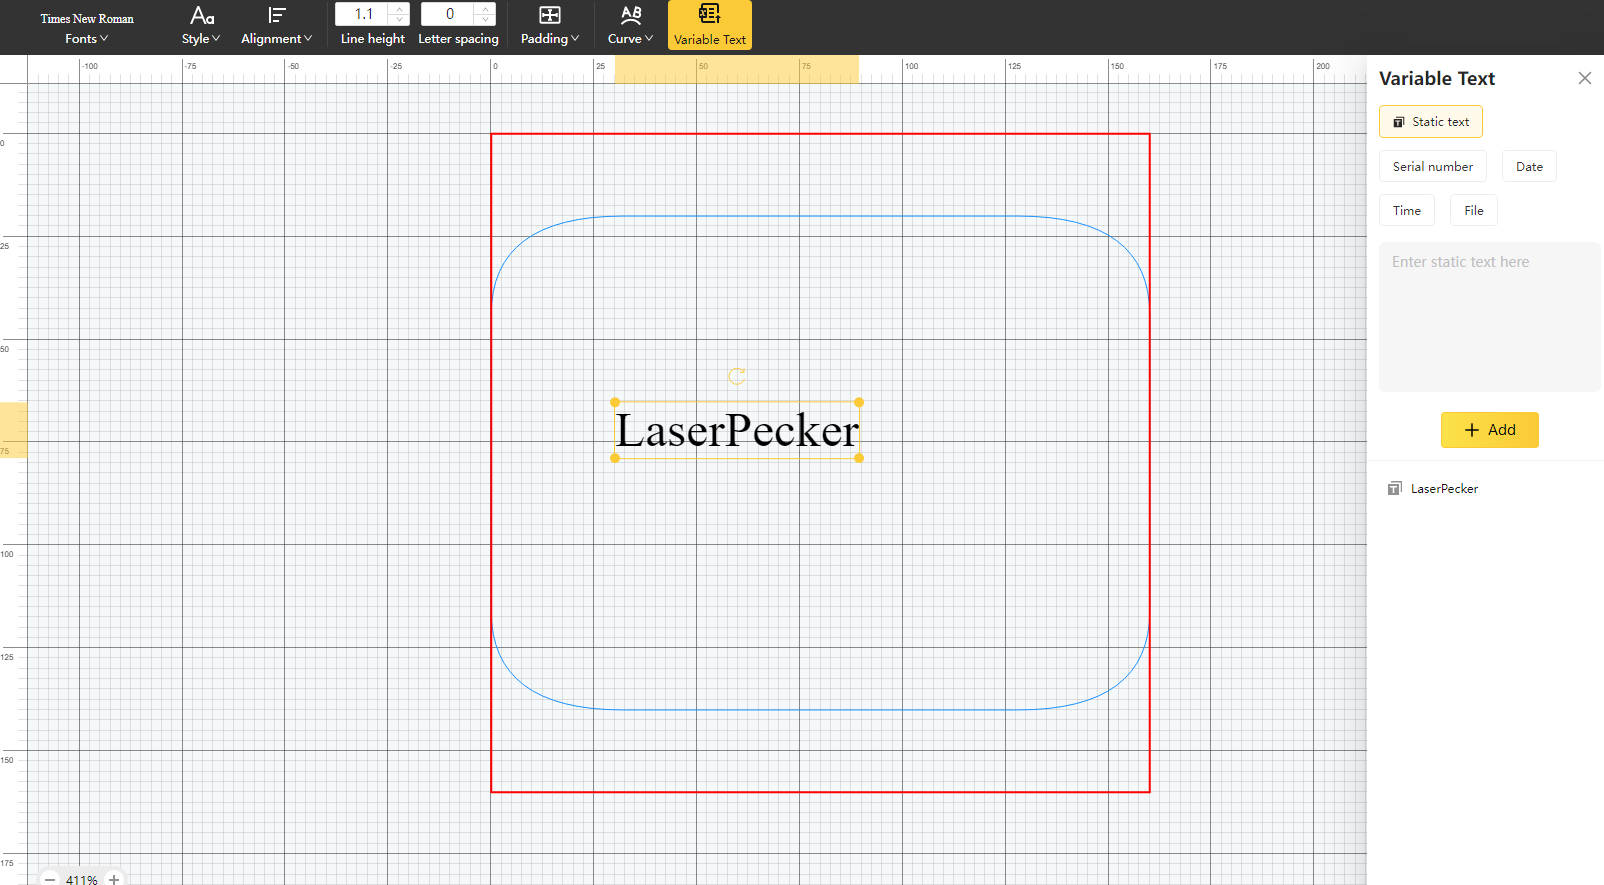1604x885 pixels.
Task: Click the Letter spacing value field
Action: click(x=449, y=14)
